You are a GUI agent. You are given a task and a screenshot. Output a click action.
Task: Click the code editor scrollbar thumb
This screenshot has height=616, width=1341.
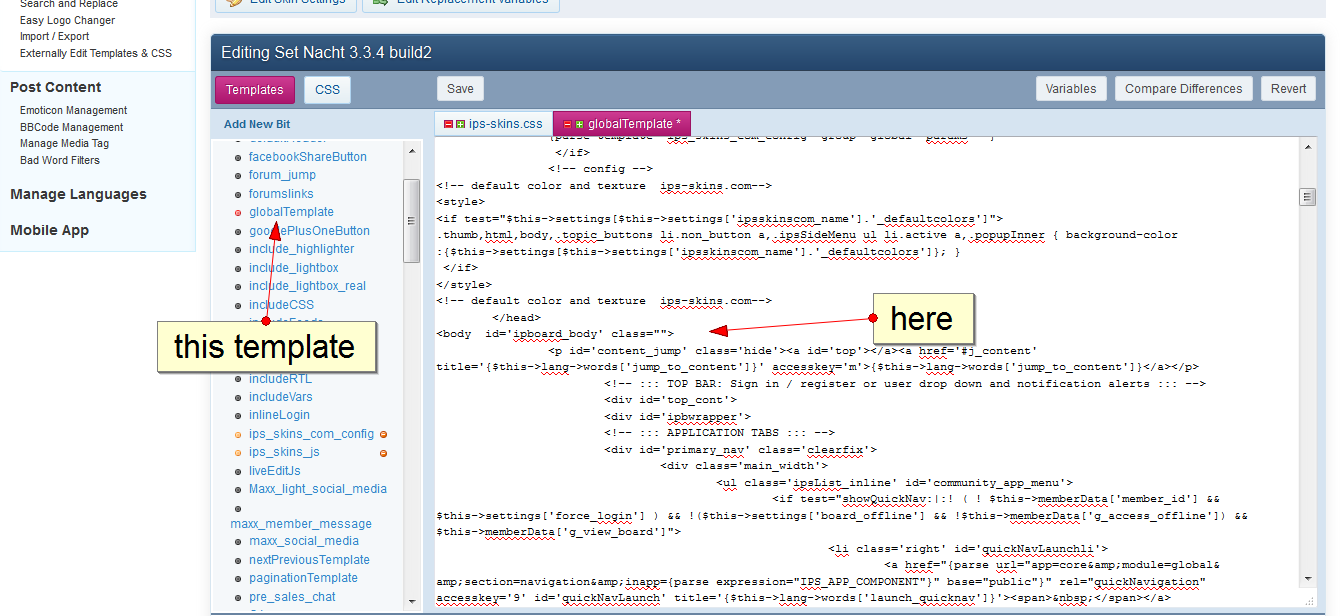(1307, 197)
